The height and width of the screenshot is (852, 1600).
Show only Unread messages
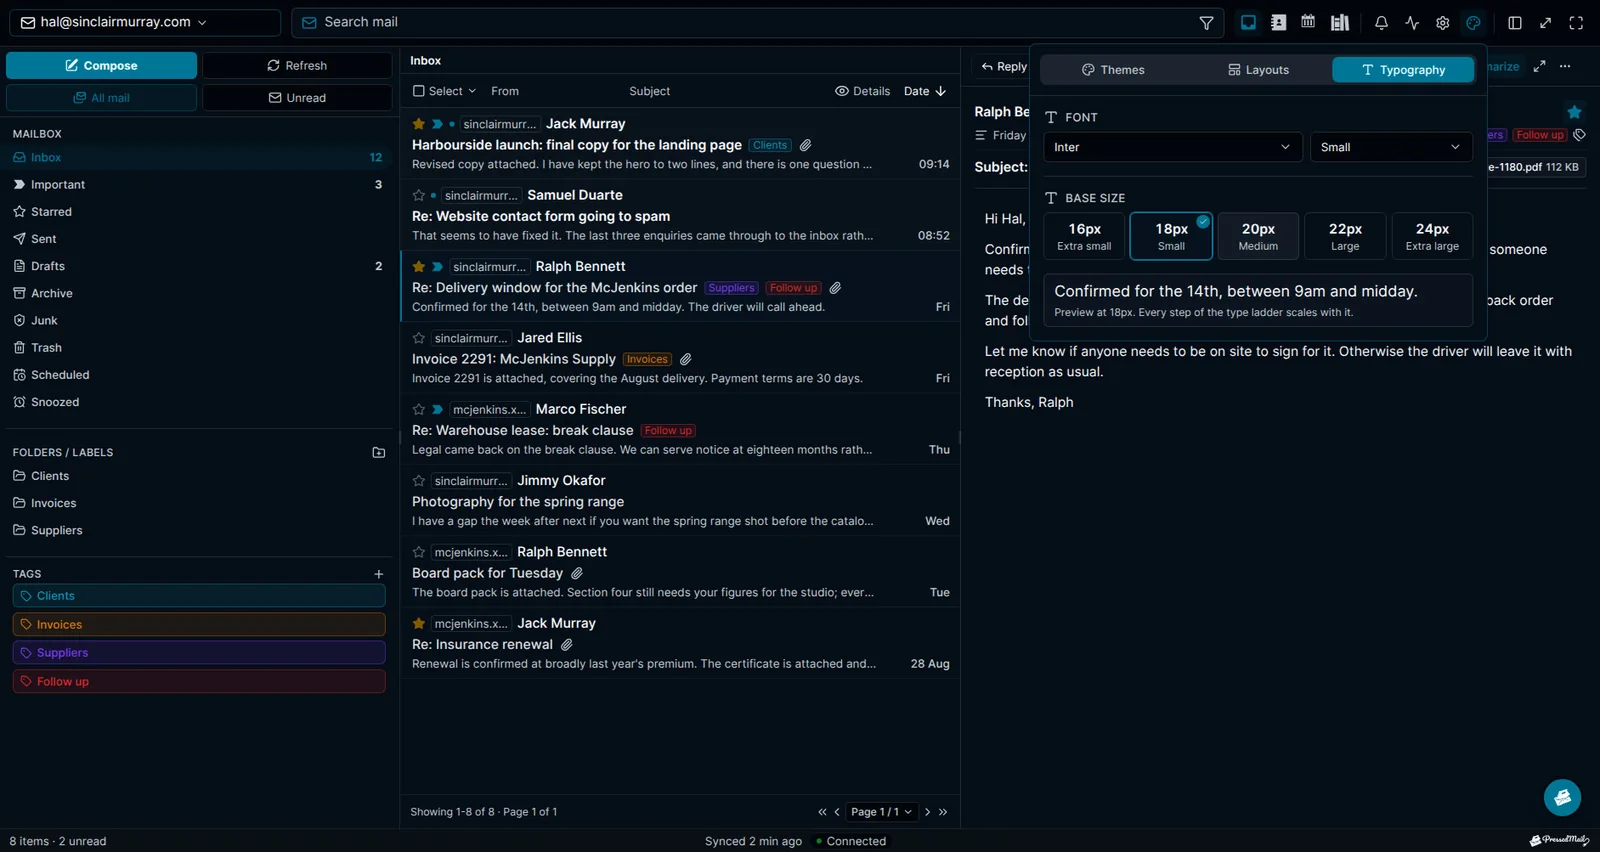point(297,98)
